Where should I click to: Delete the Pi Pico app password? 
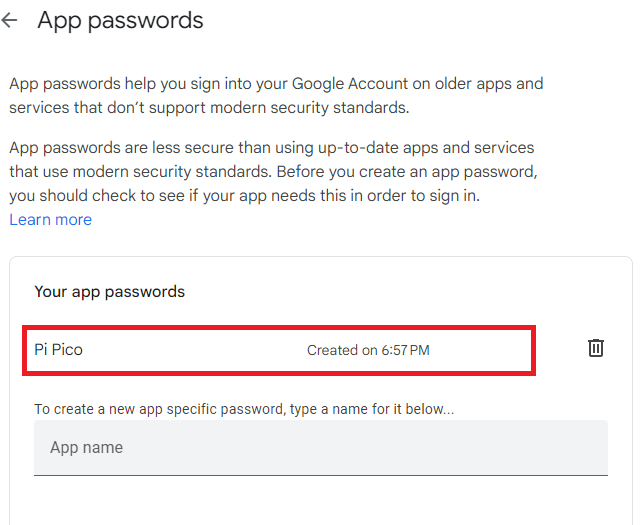pyautogui.click(x=596, y=348)
